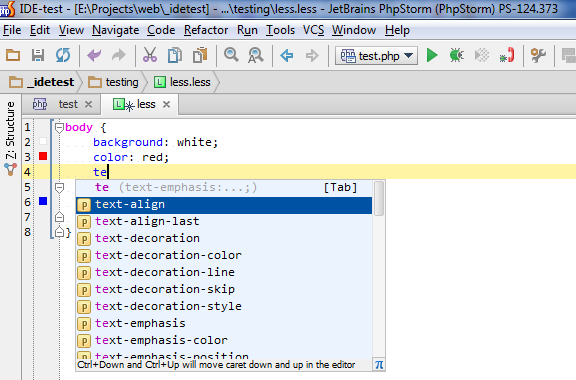
Task: Select text-align-last completion suggestion
Action: click(x=224, y=222)
